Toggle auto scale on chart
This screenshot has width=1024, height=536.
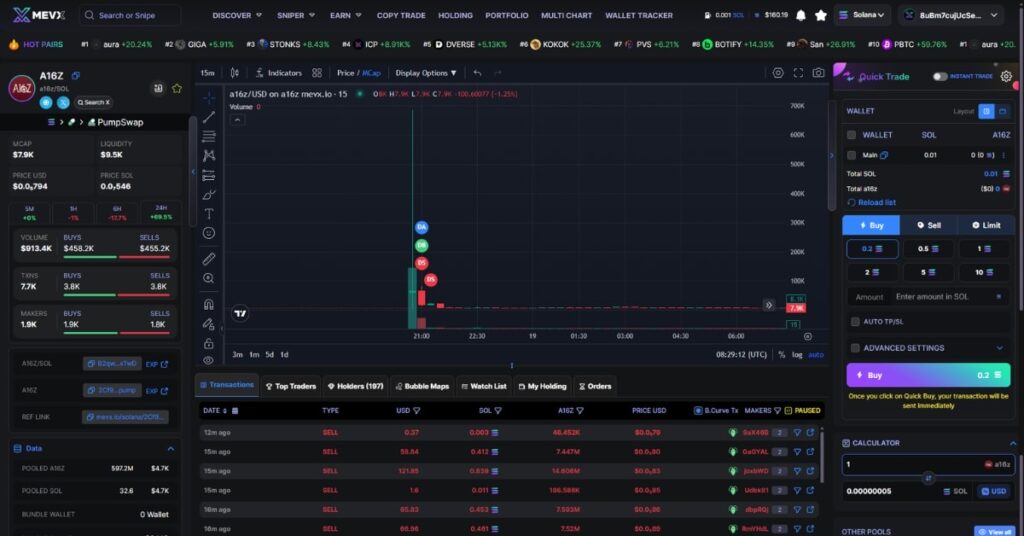click(x=816, y=355)
